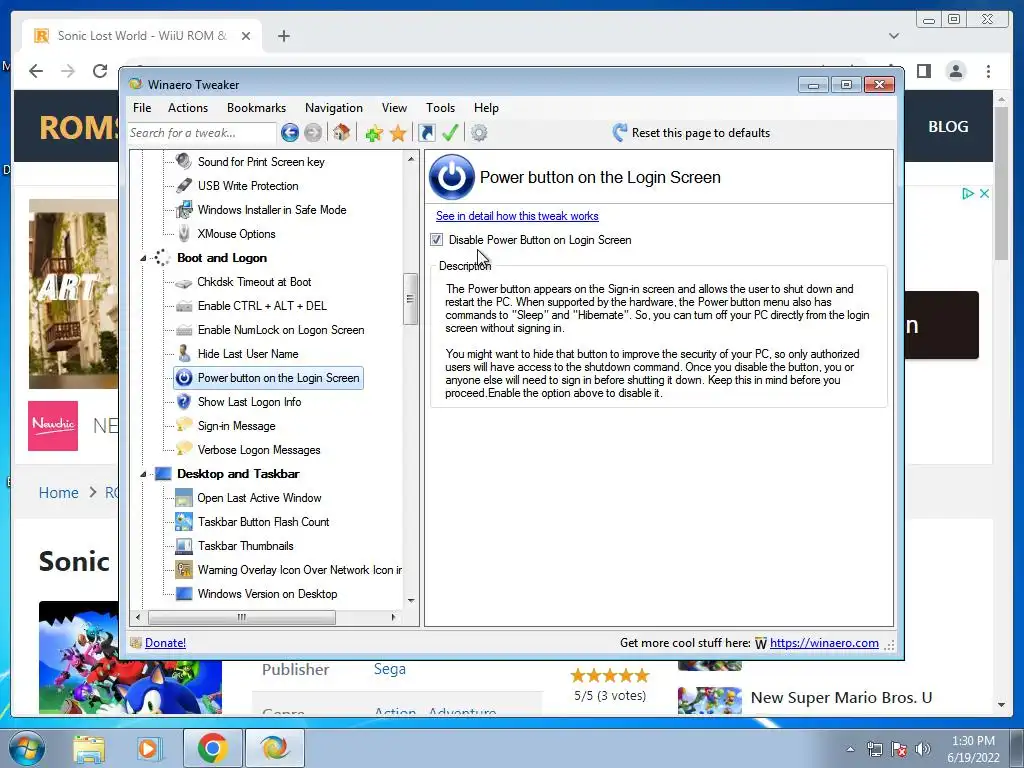This screenshot has width=1024, height=768.
Task: Click the Windows Installer in Safe Mode icon
Action: (x=184, y=210)
